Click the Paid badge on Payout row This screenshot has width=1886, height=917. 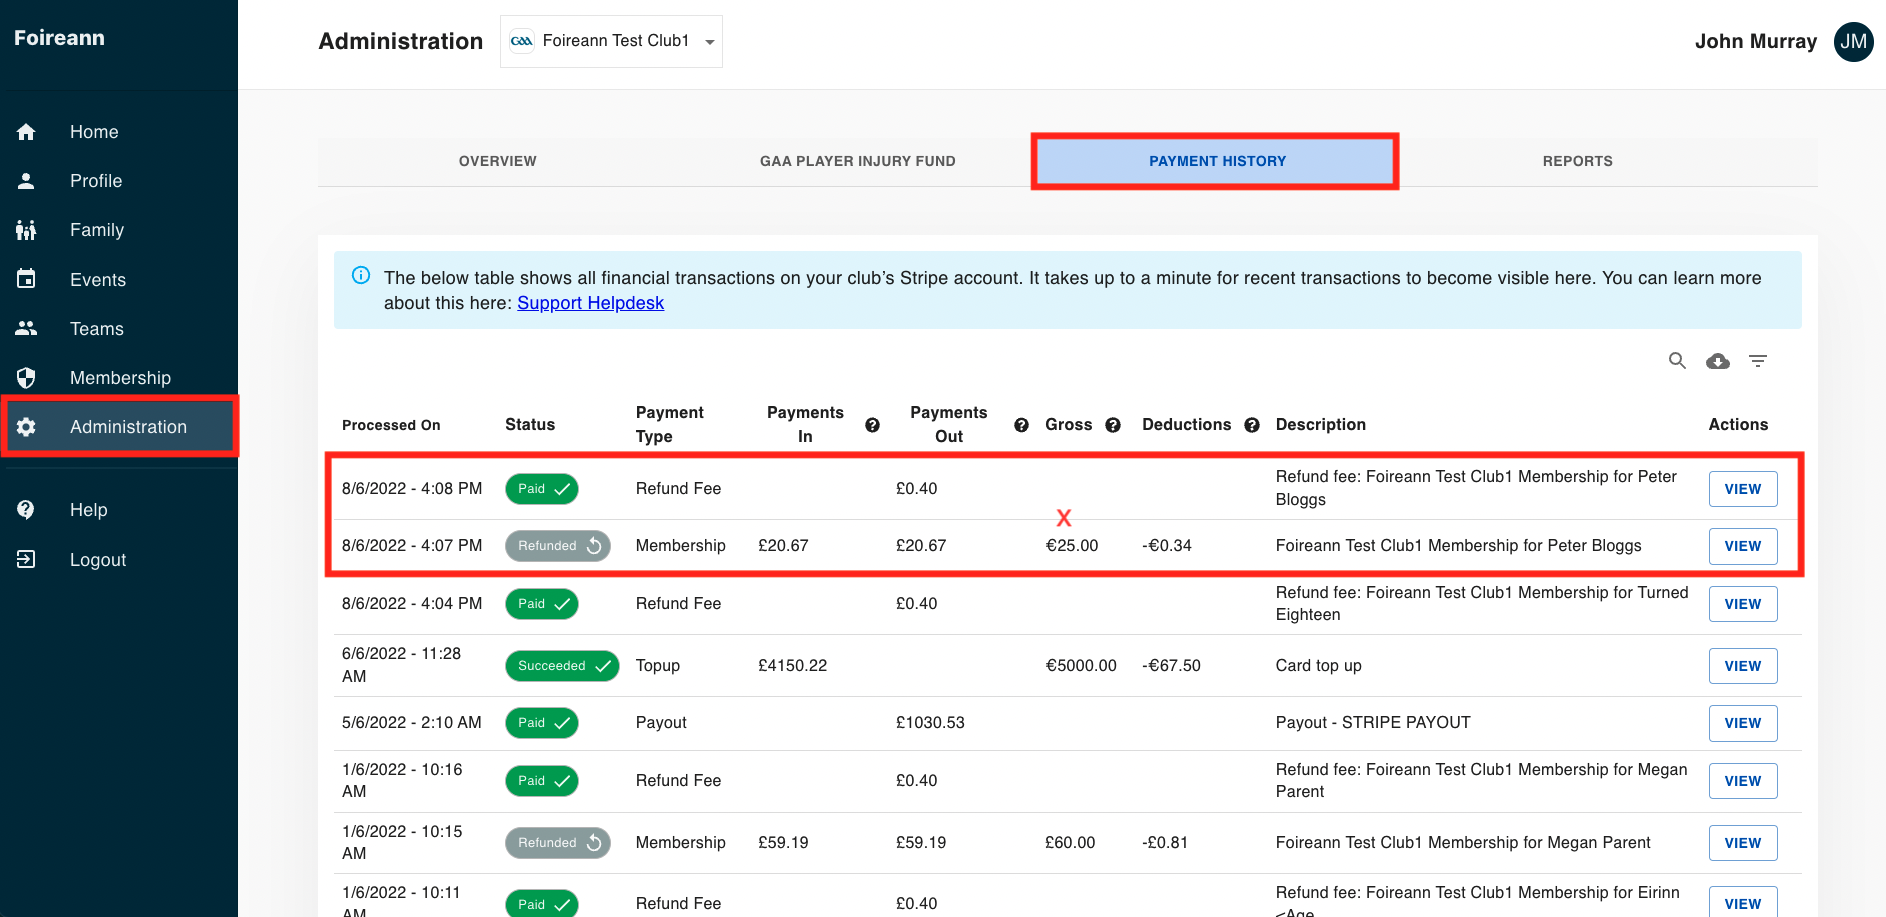542,723
